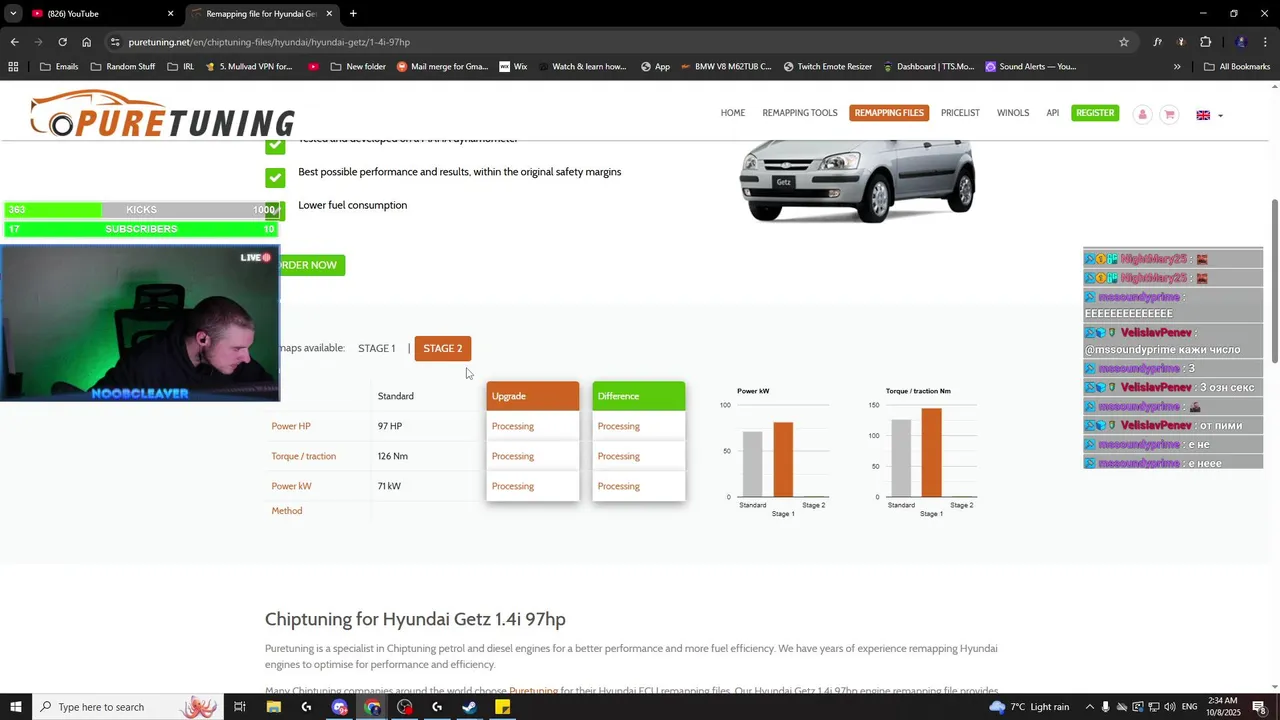Image resolution: width=1280 pixels, height=720 pixels.
Task: Click the ORDER NOW button
Action: click(311, 265)
